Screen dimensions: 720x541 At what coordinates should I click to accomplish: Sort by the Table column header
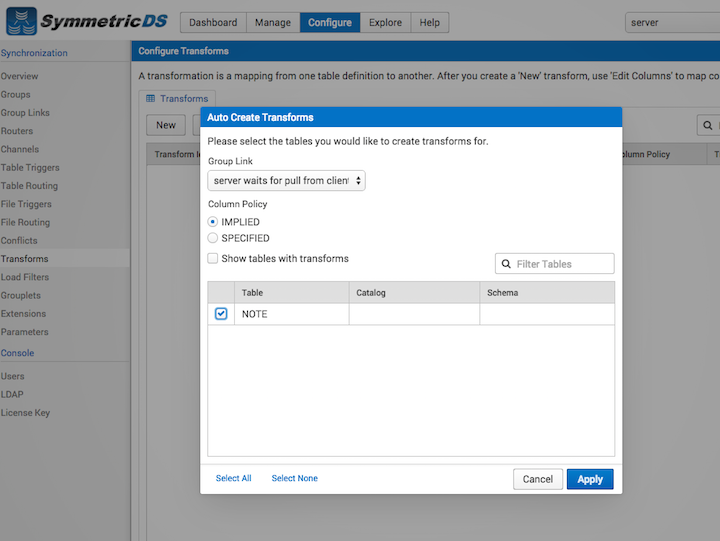coord(292,293)
